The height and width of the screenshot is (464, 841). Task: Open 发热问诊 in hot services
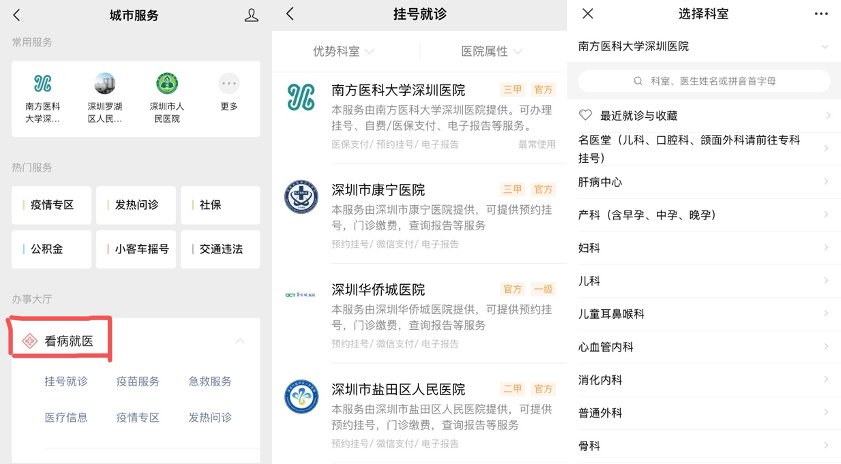coord(136,205)
